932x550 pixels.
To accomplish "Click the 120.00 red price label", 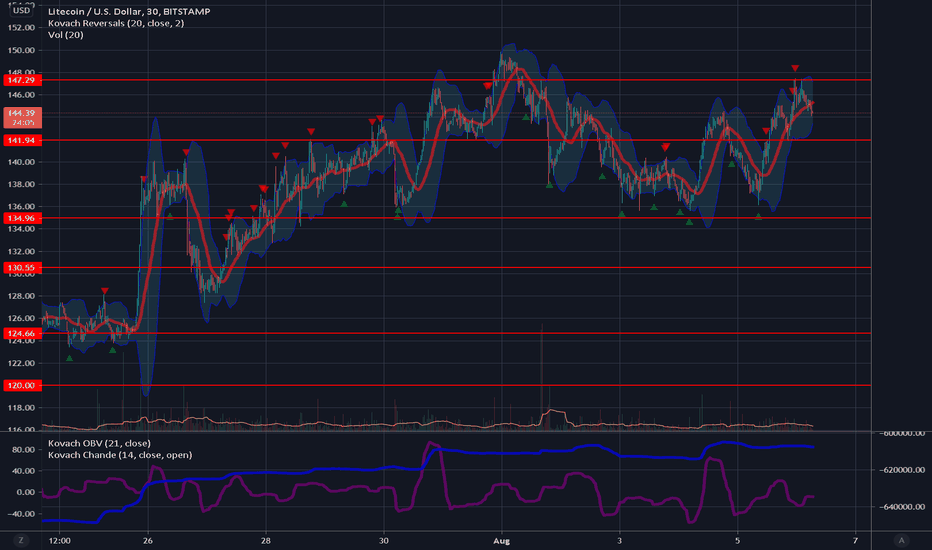I will 21,385.
